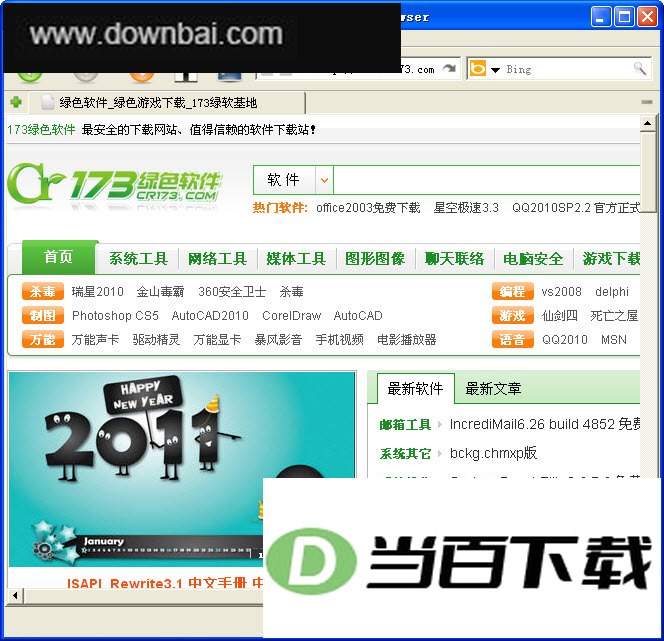This screenshot has width=664, height=641.
Task: Click into the site search input field
Action: tap(487, 180)
